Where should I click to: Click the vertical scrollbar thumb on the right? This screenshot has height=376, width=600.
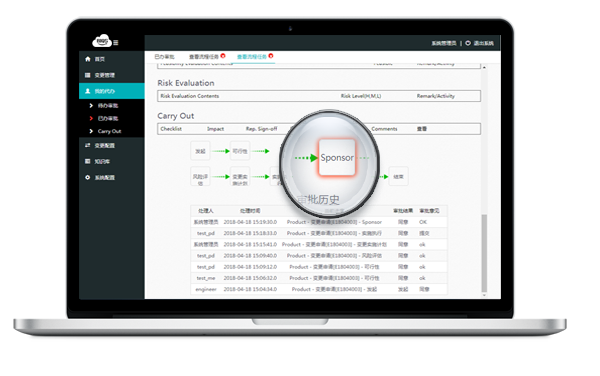[484, 252]
